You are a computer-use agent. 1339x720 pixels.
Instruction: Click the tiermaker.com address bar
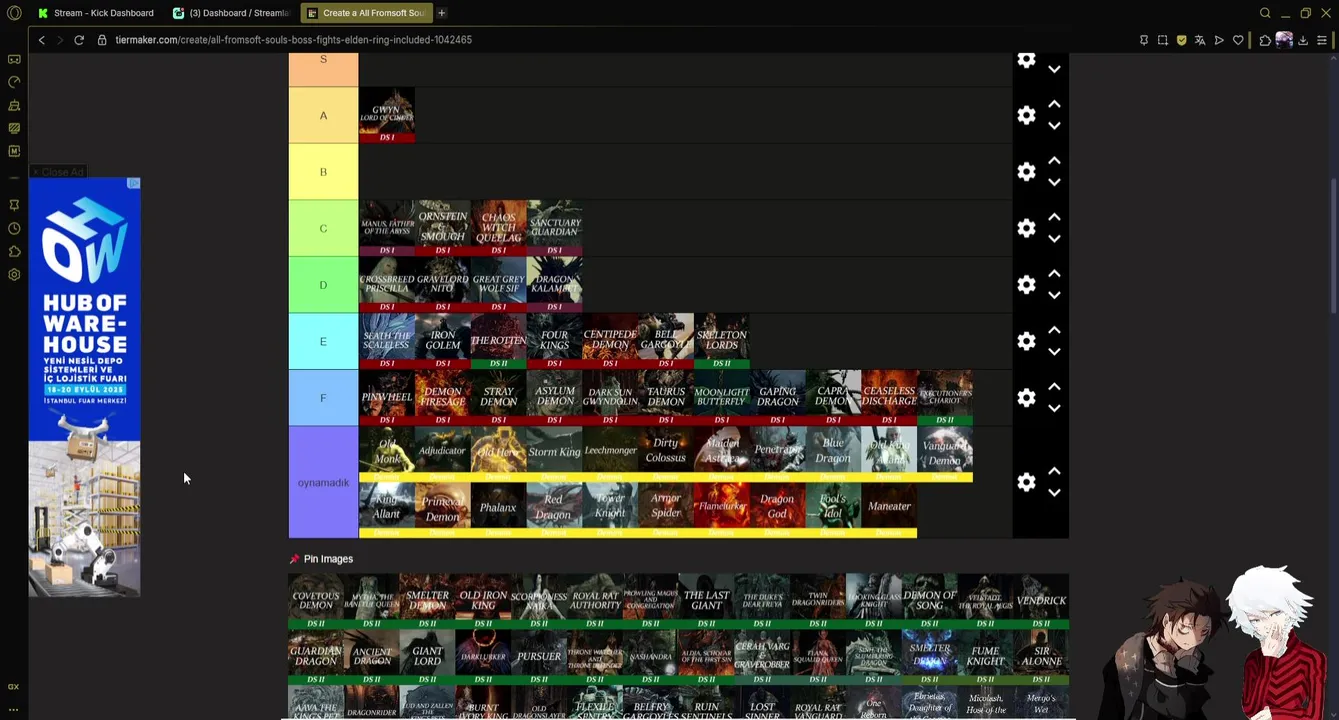[293, 40]
